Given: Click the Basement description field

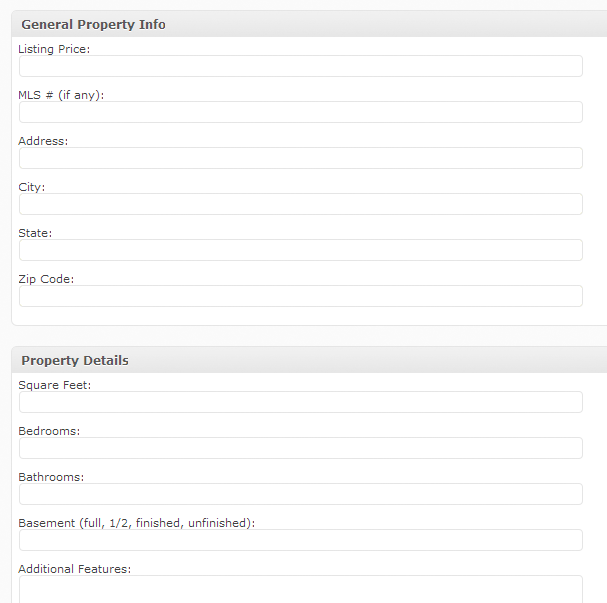Looking at the screenshot, I should pyautogui.click(x=301, y=541).
